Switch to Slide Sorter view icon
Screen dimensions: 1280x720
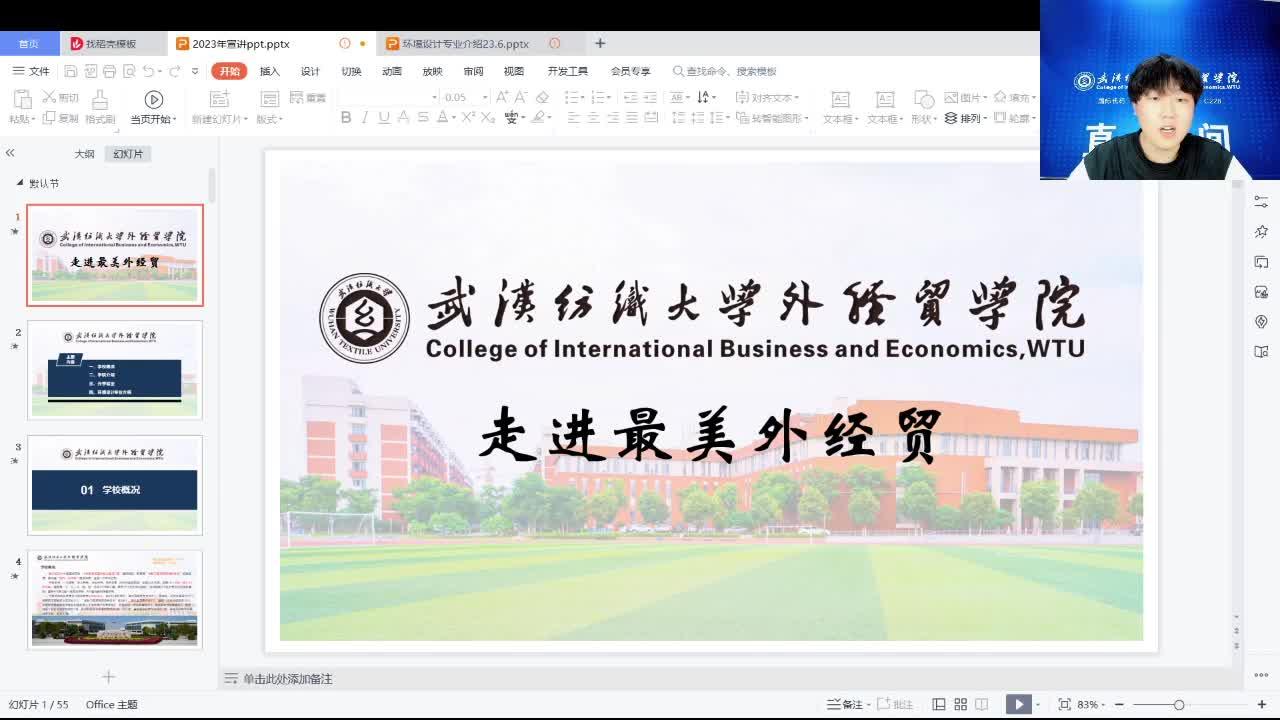[960, 704]
